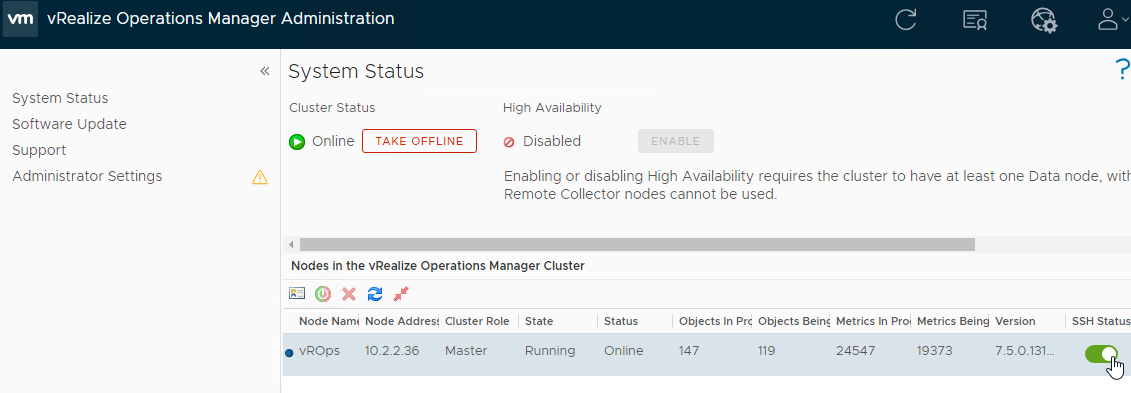Click the blue reload node icon
This screenshot has width=1131, height=393.
point(375,293)
